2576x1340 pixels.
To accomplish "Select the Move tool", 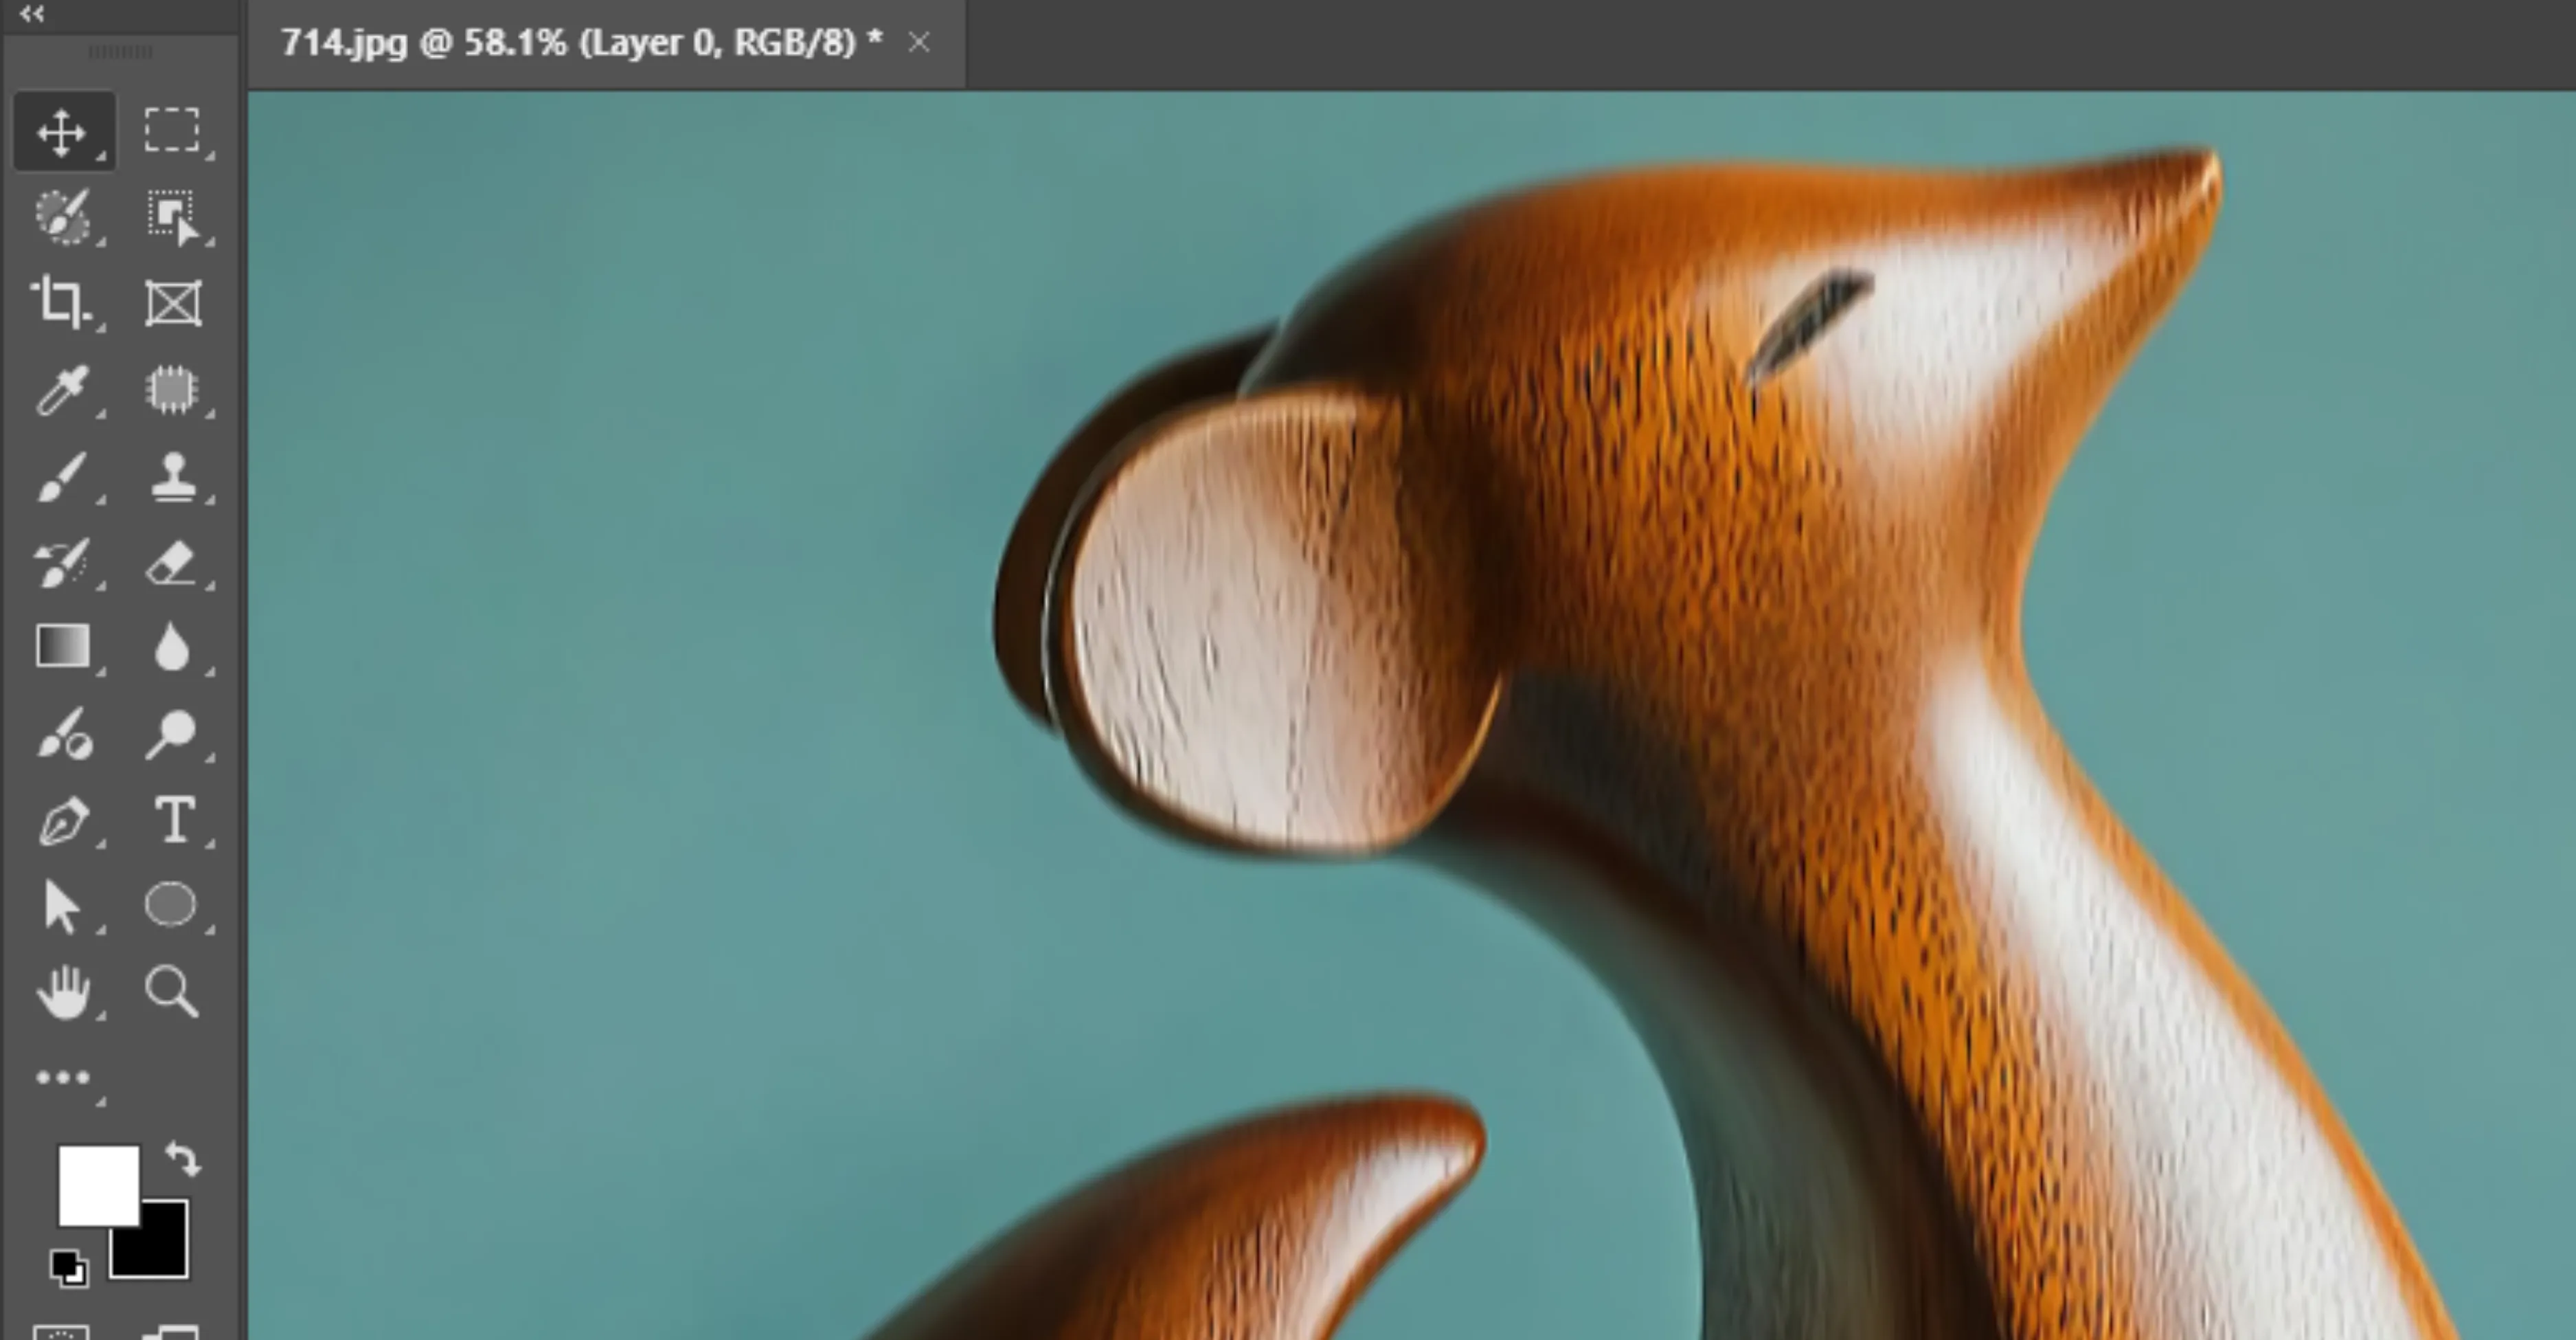I will (x=62, y=131).
